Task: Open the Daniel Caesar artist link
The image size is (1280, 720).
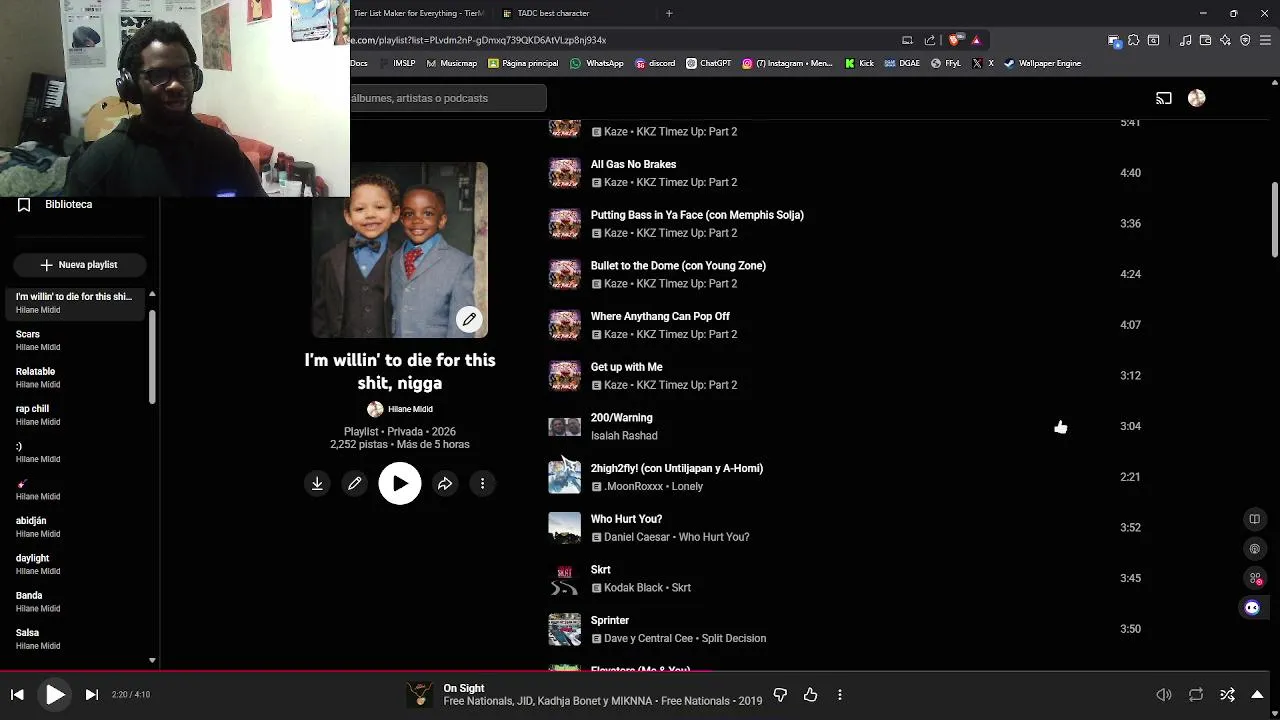Action: [x=637, y=537]
